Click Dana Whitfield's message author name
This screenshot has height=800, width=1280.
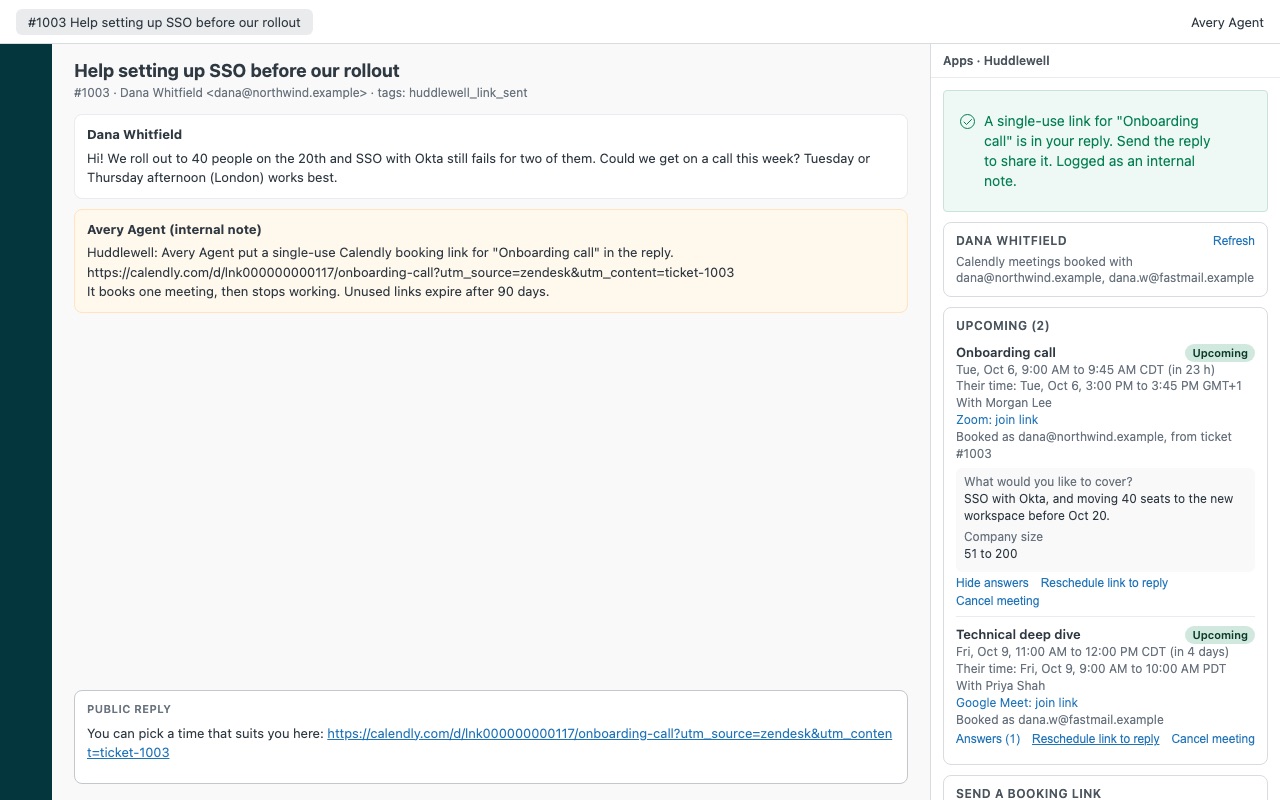(134, 135)
